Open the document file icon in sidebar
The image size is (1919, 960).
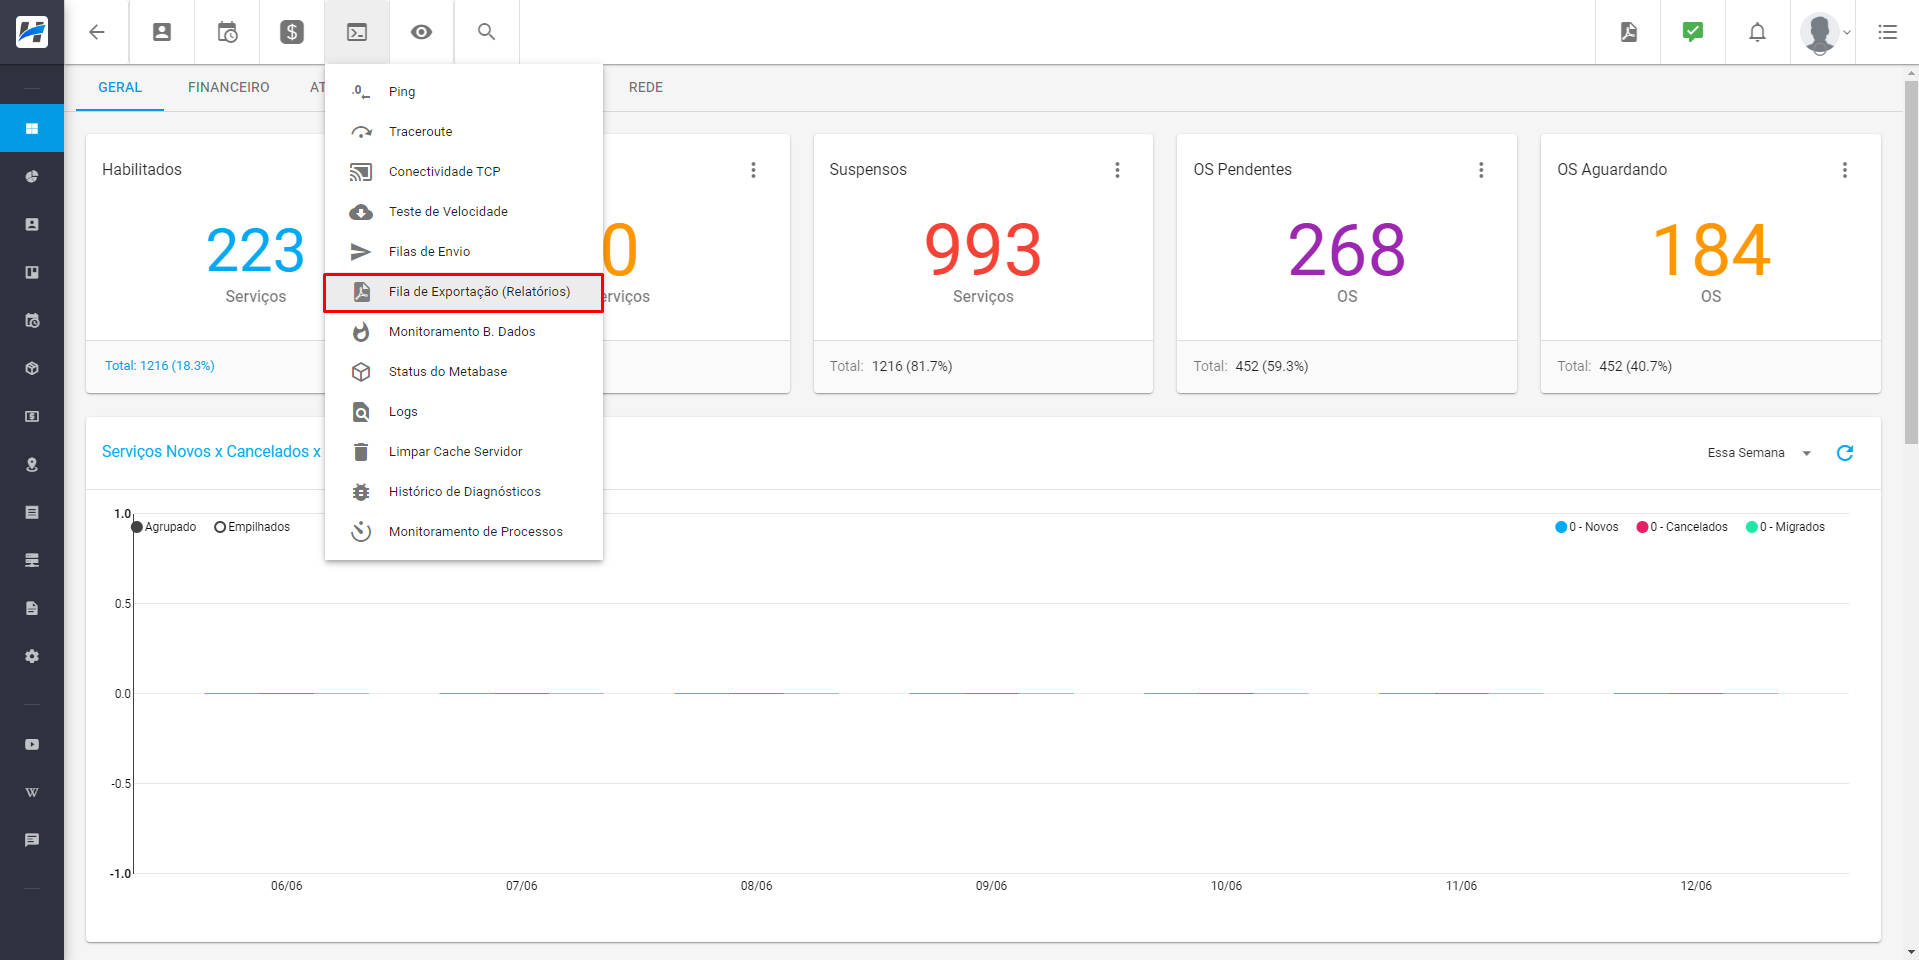(x=32, y=609)
